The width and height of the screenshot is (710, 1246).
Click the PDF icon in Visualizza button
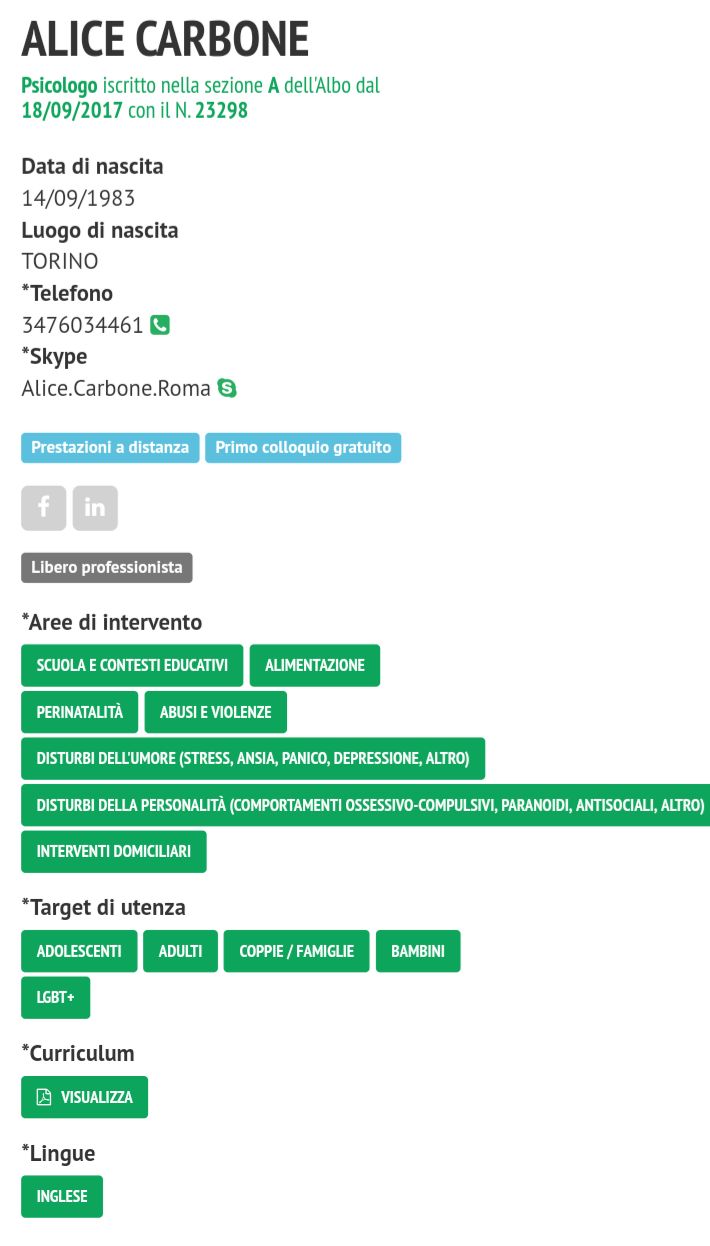click(x=44, y=1097)
